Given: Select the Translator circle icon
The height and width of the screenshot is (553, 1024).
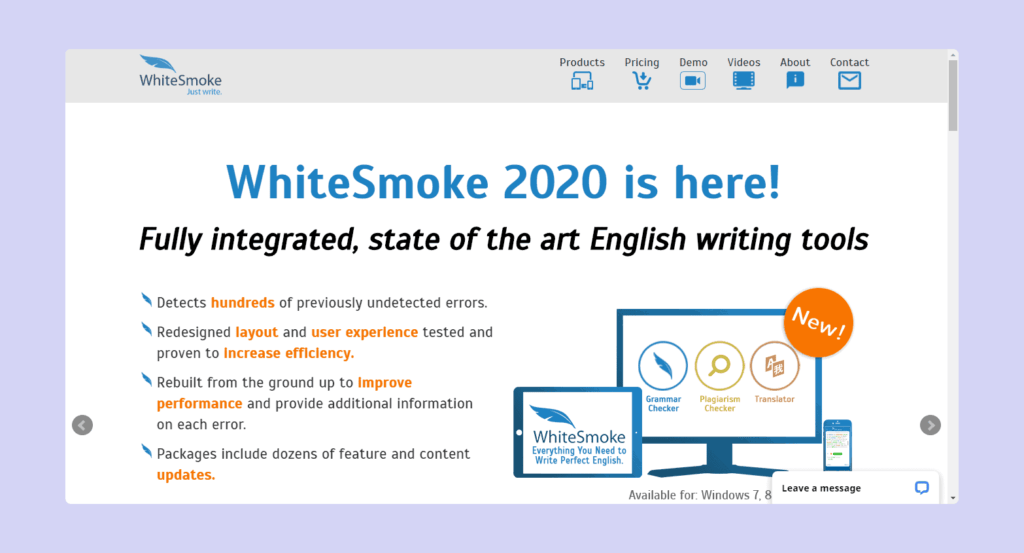Looking at the screenshot, I should [775, 365].
